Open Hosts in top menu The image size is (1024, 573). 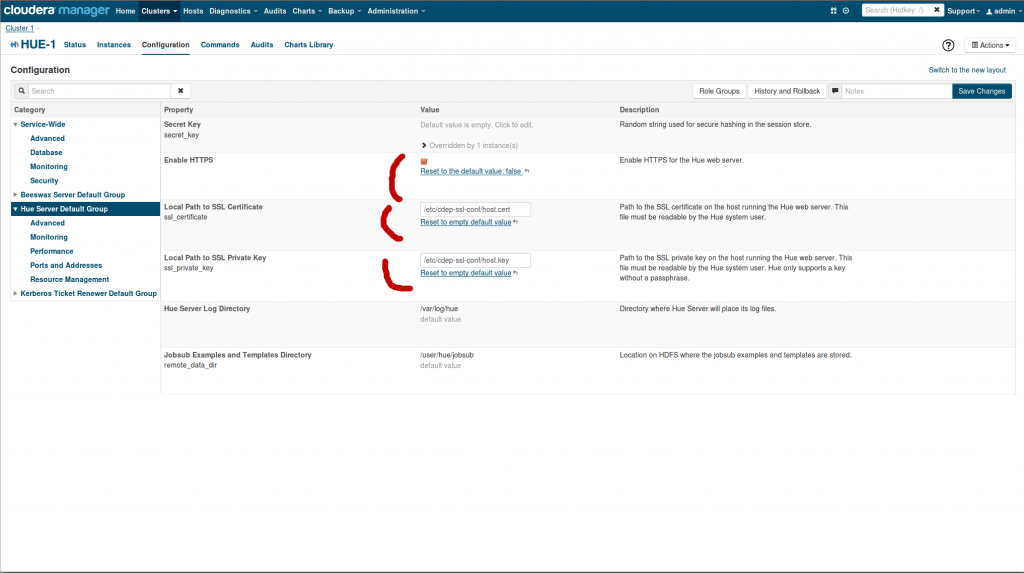(193, 11)
